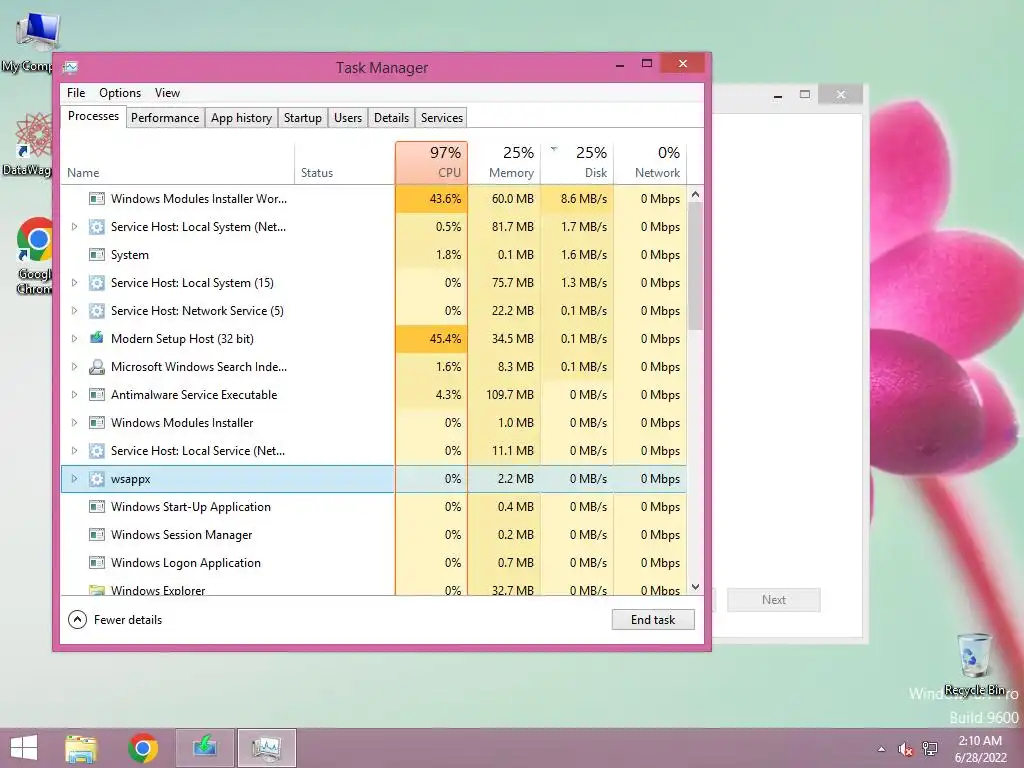Select the 8.6 MB/s disk cell
Screen dimensions: 1024x768
click(577, 199)
